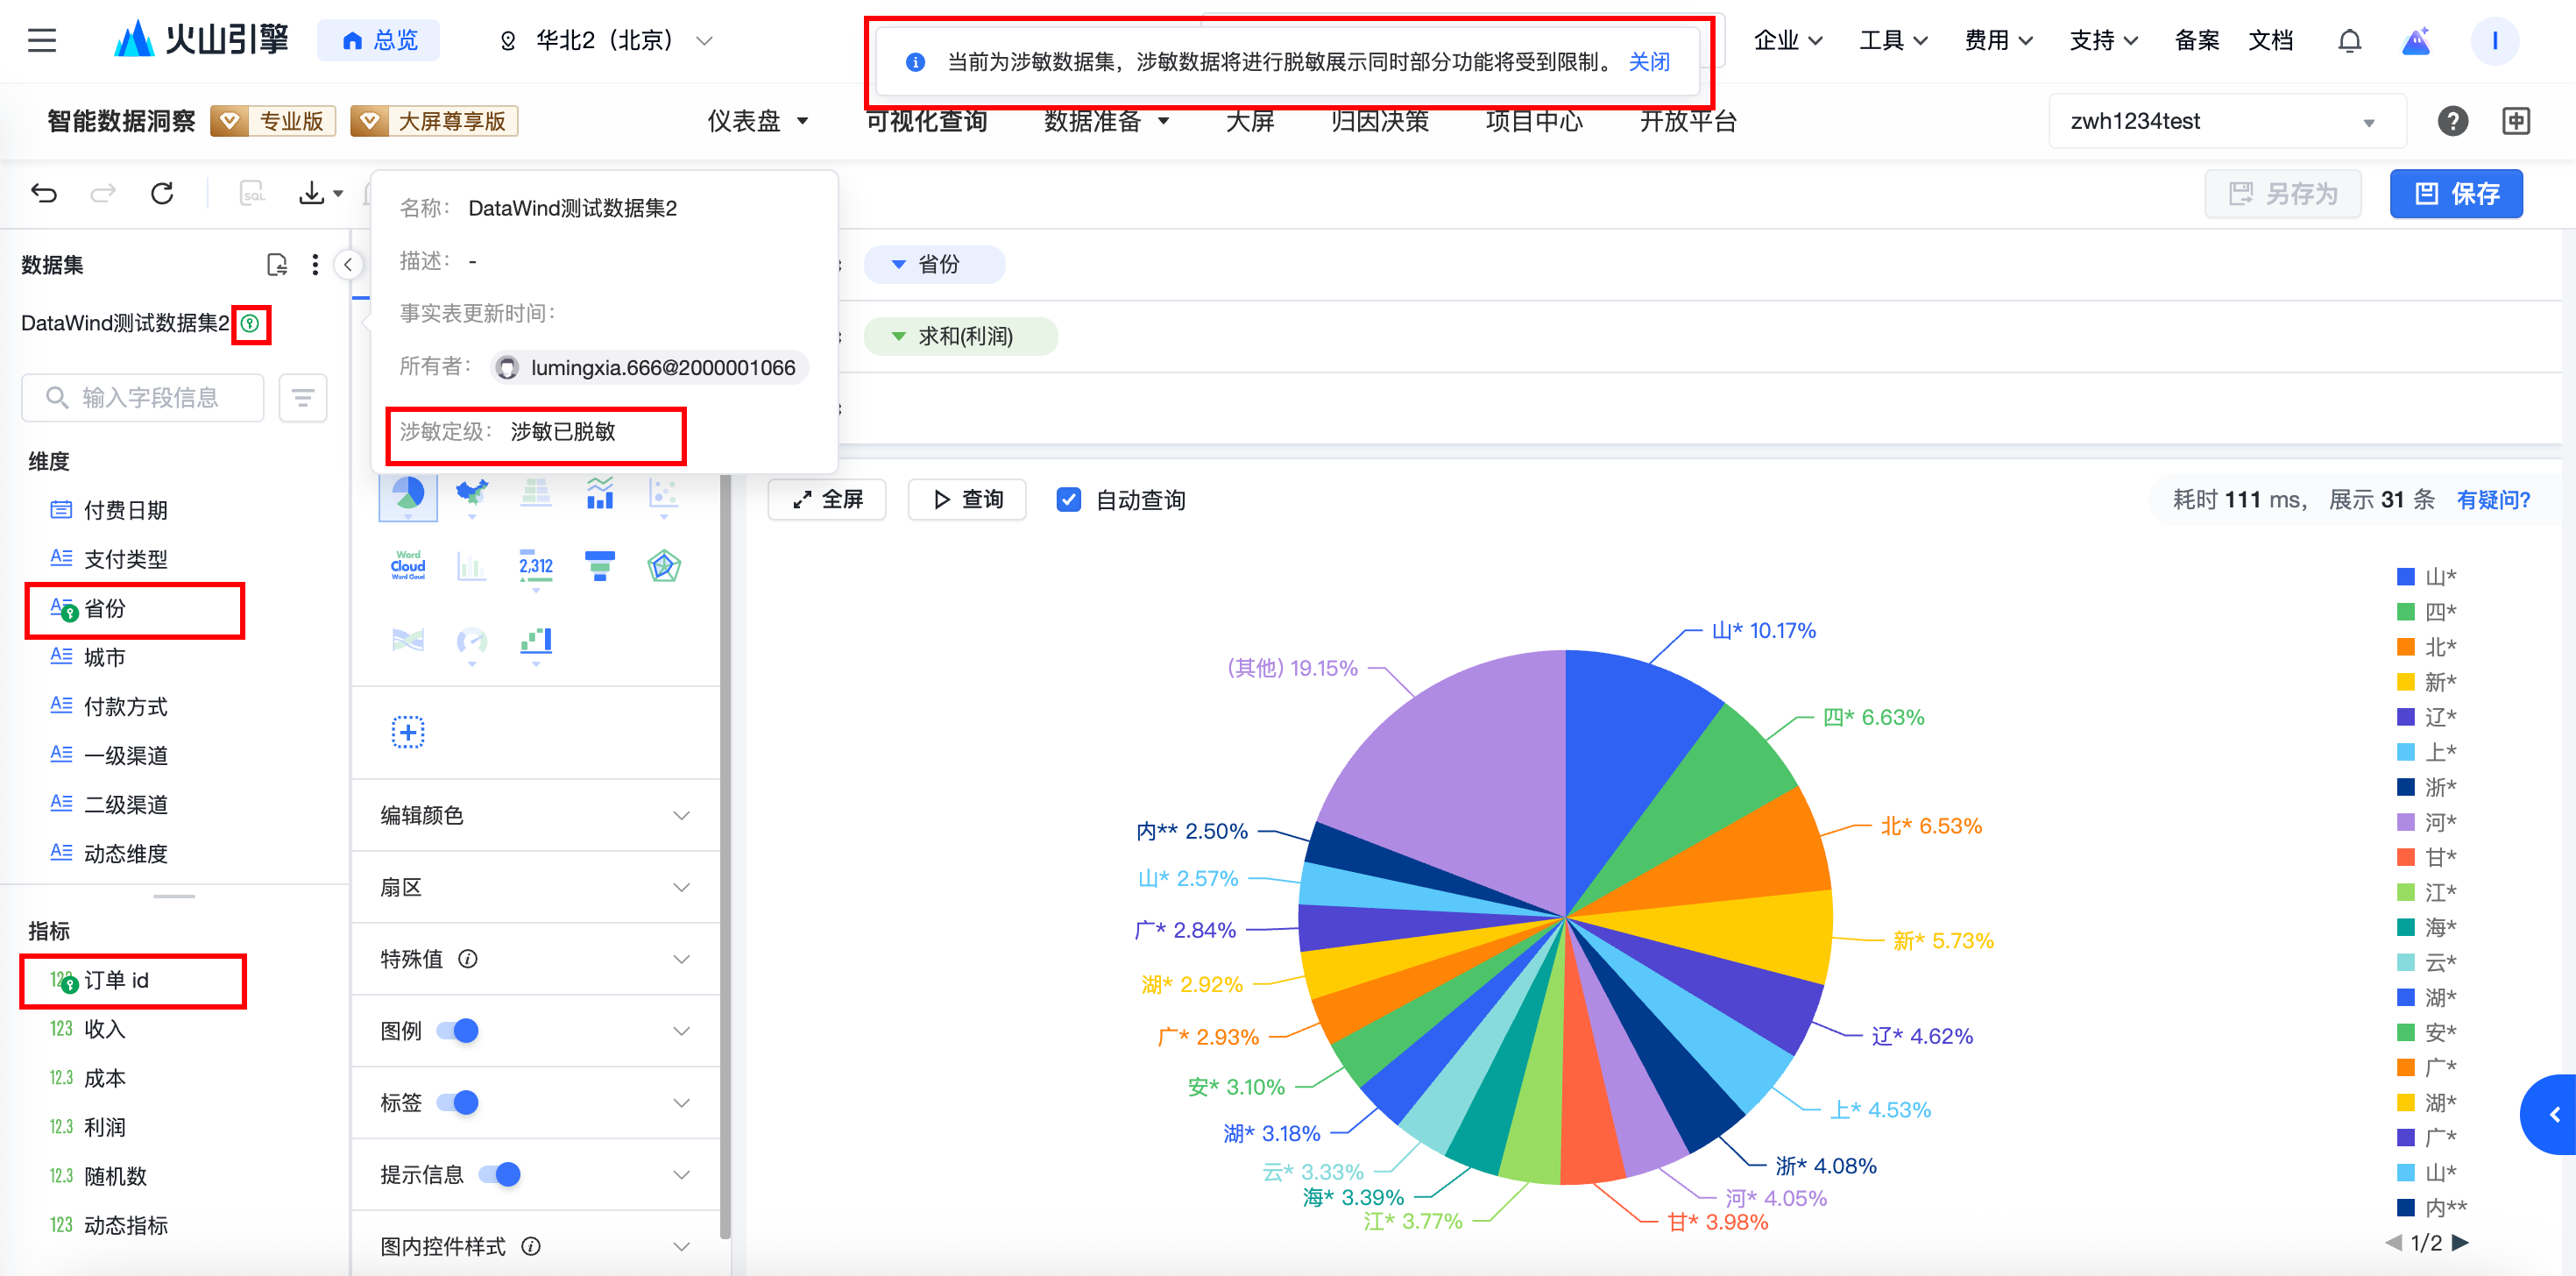Select the radar chart icon
2576x1276 pixels.
click(x=663, y=566)
